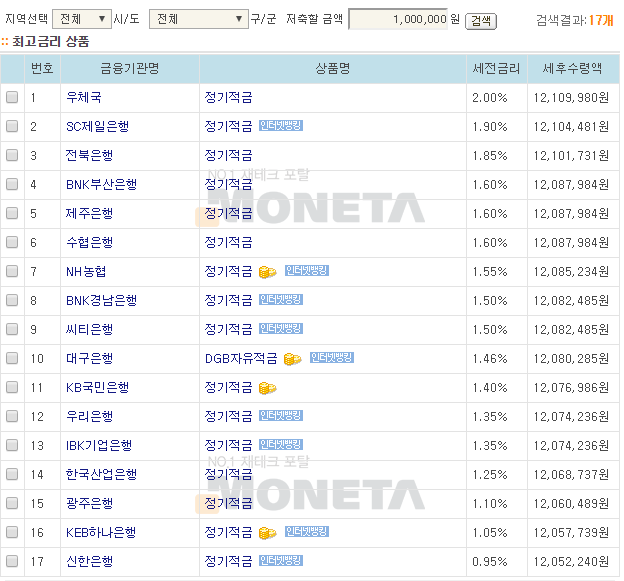This screenshot has height=581, width=624.
Task: Click 인터넷뱅킹 badge in NH농협 row
Action: click(x=307, y=271)
